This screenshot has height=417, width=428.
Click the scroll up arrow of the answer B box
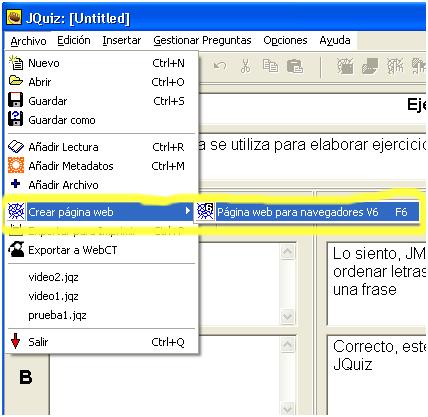click(288, 345)
